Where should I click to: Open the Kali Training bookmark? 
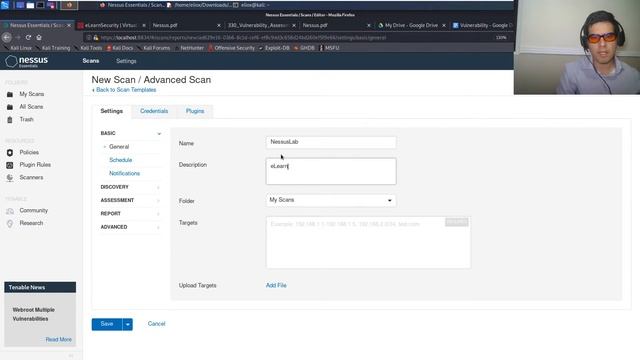point(53,48)
